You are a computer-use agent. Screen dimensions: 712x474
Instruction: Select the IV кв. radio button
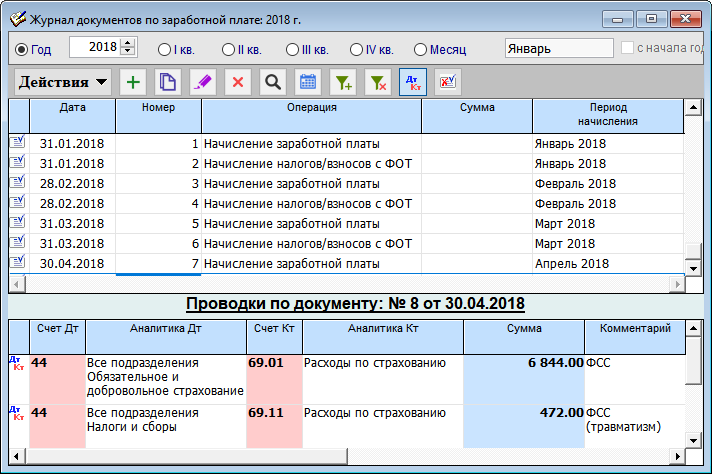(356, 49)
